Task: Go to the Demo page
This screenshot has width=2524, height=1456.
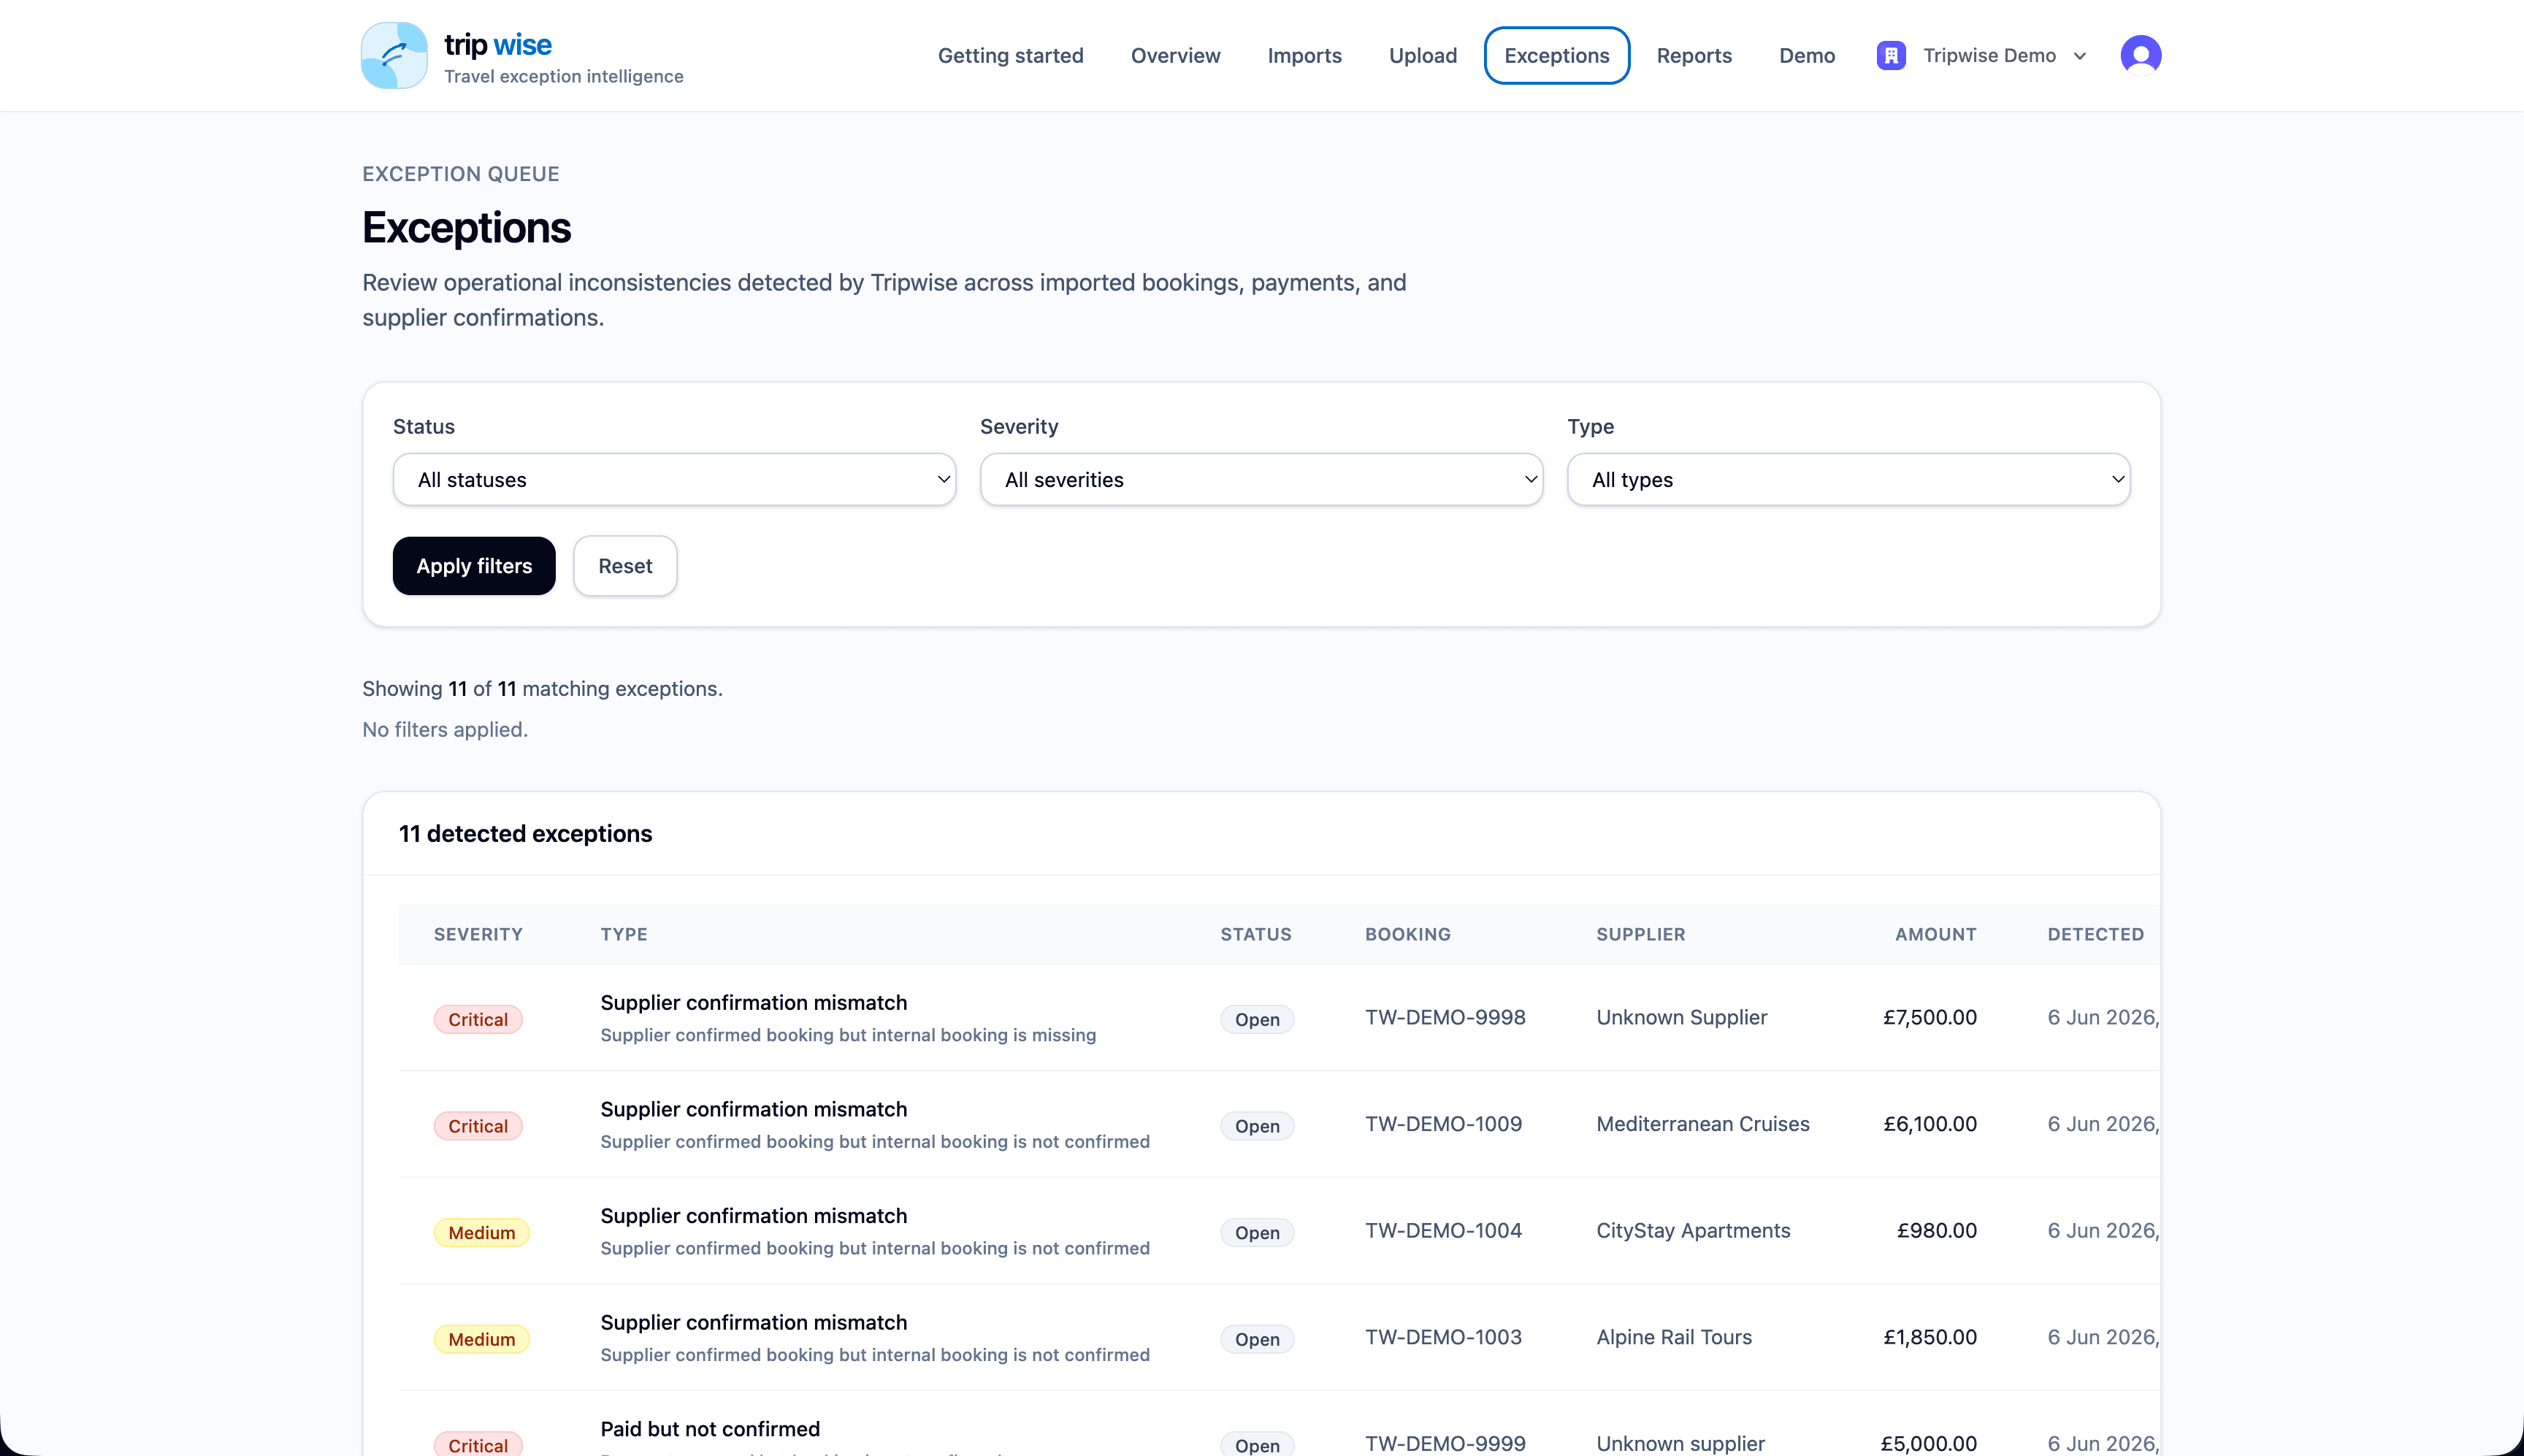Action: (x=1806, y=55)
